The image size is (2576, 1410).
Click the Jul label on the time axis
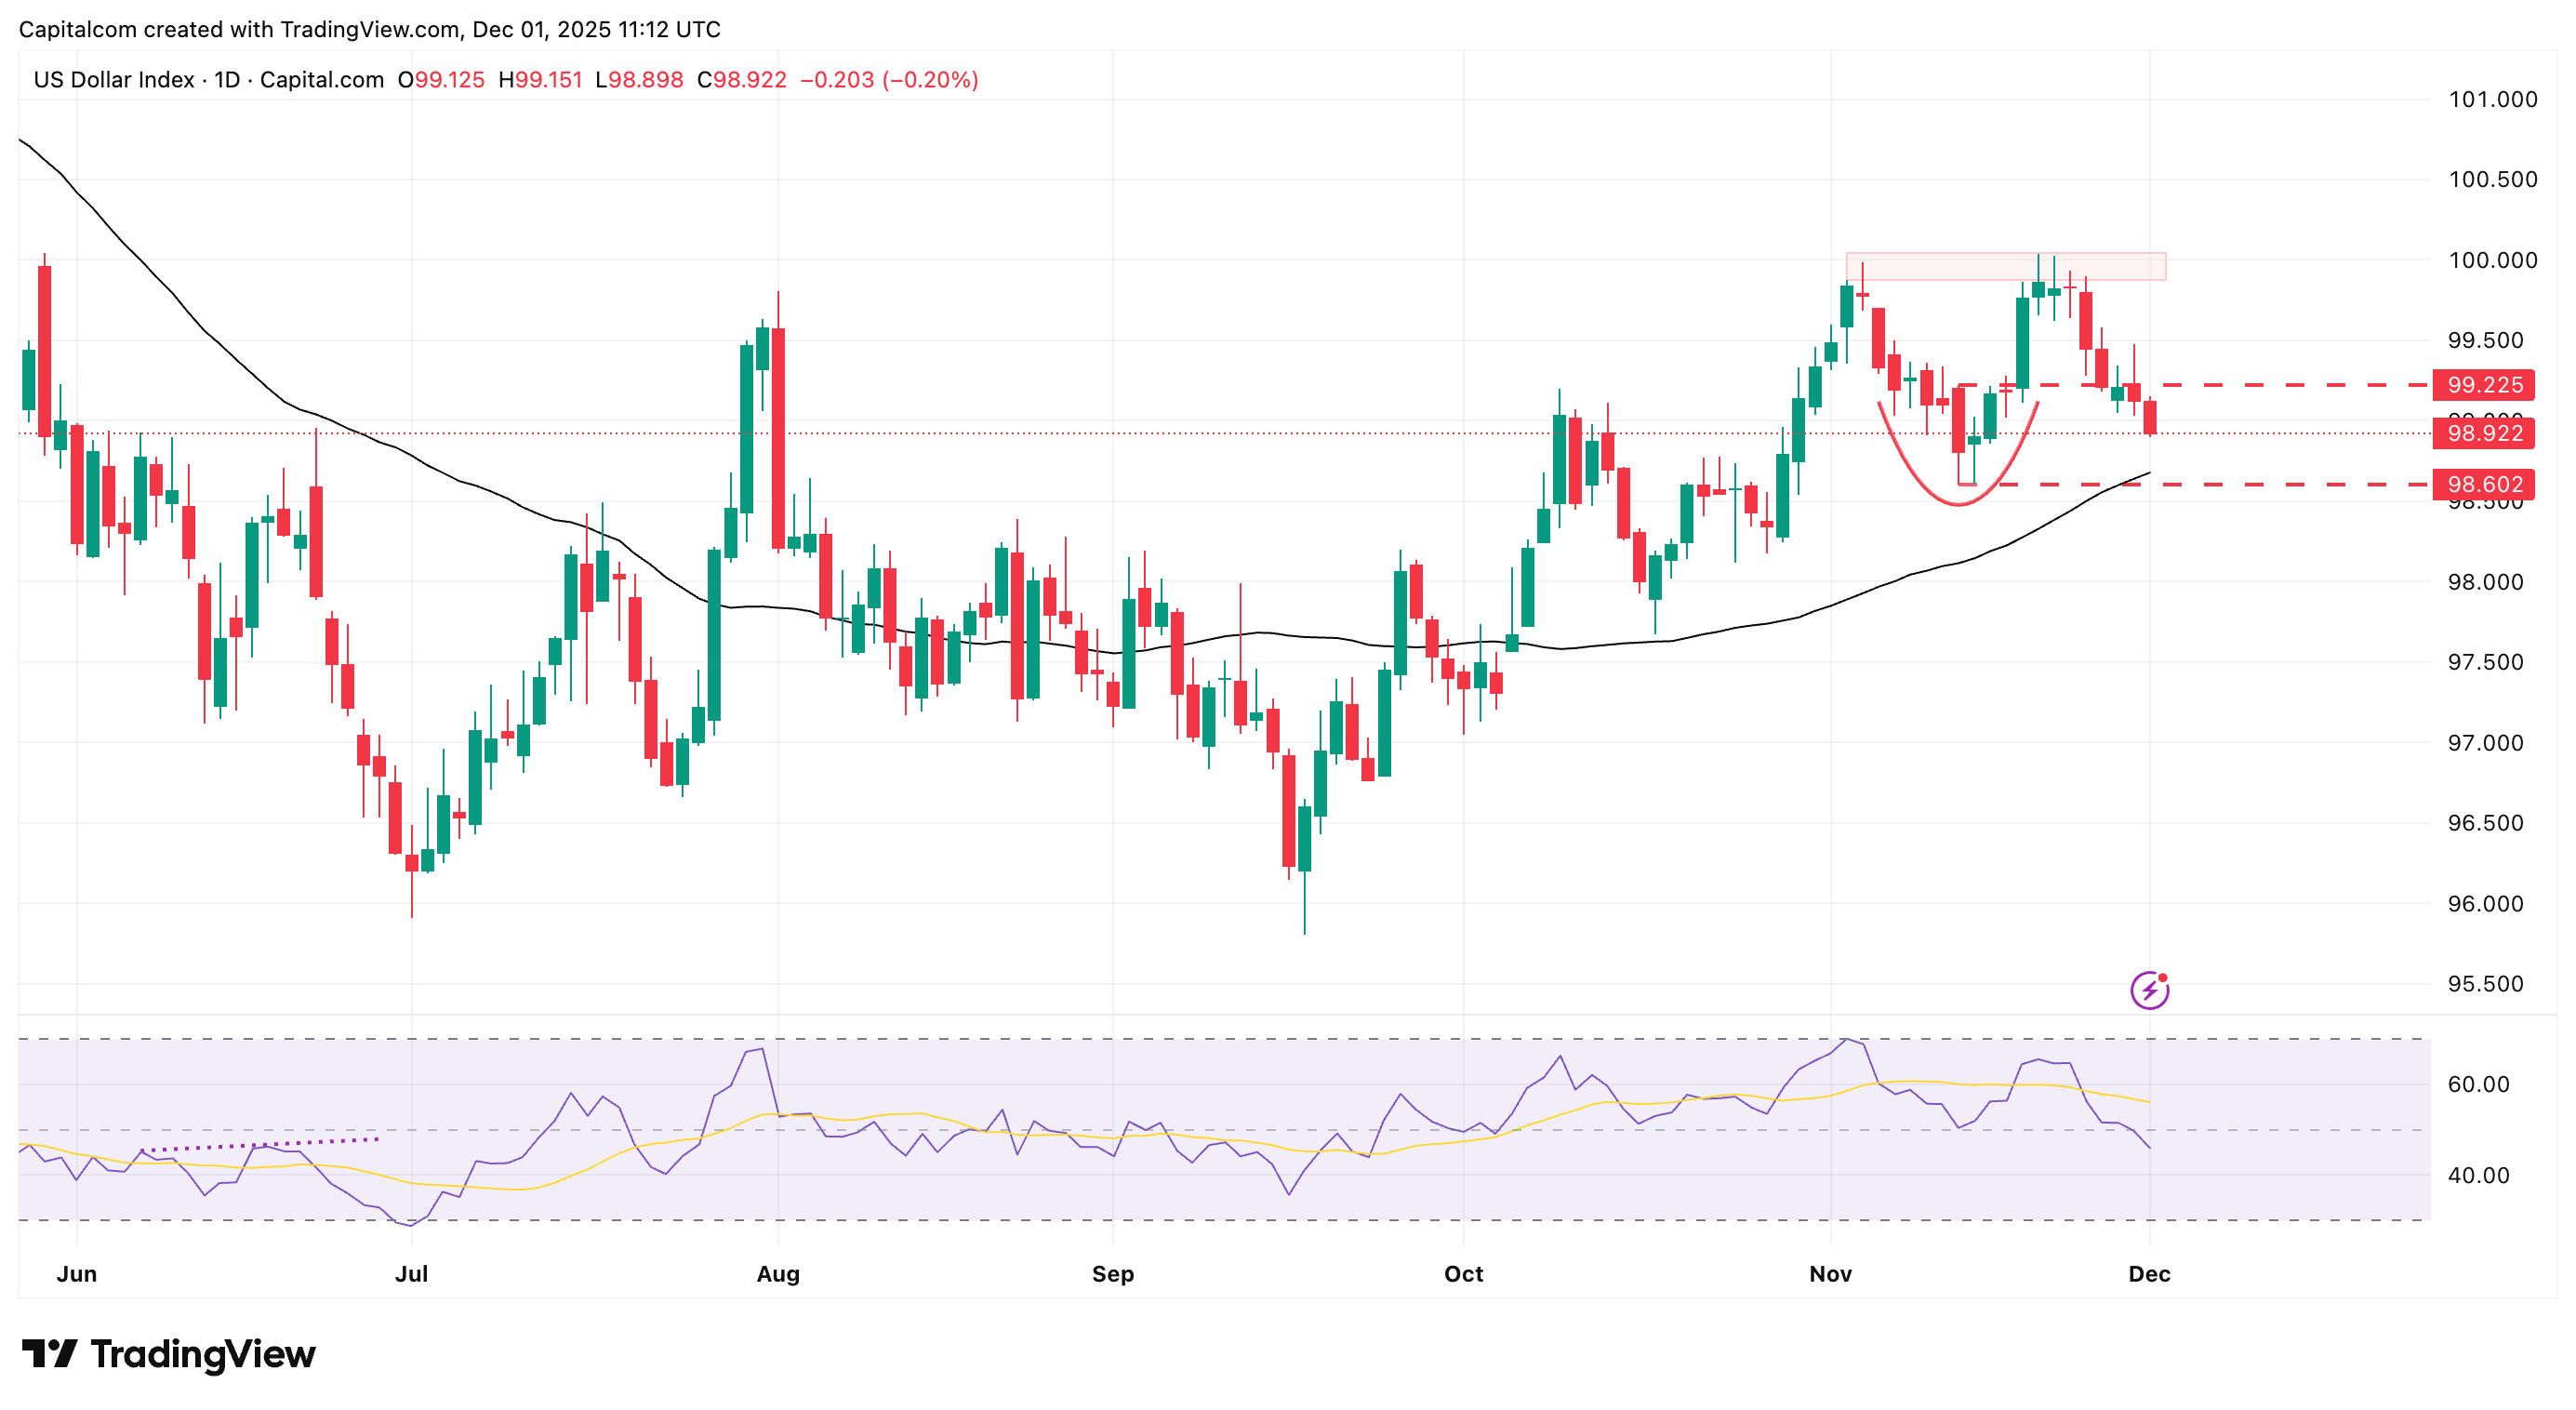(x=411, y=1274)
